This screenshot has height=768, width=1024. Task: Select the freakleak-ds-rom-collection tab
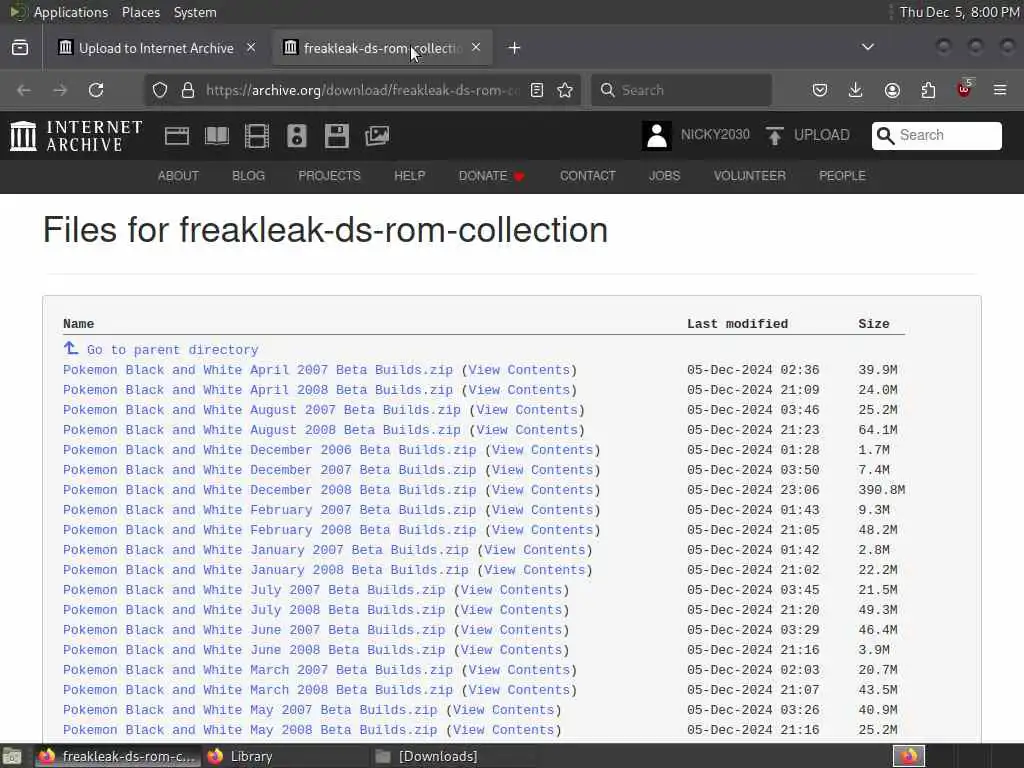coord(381,48)
